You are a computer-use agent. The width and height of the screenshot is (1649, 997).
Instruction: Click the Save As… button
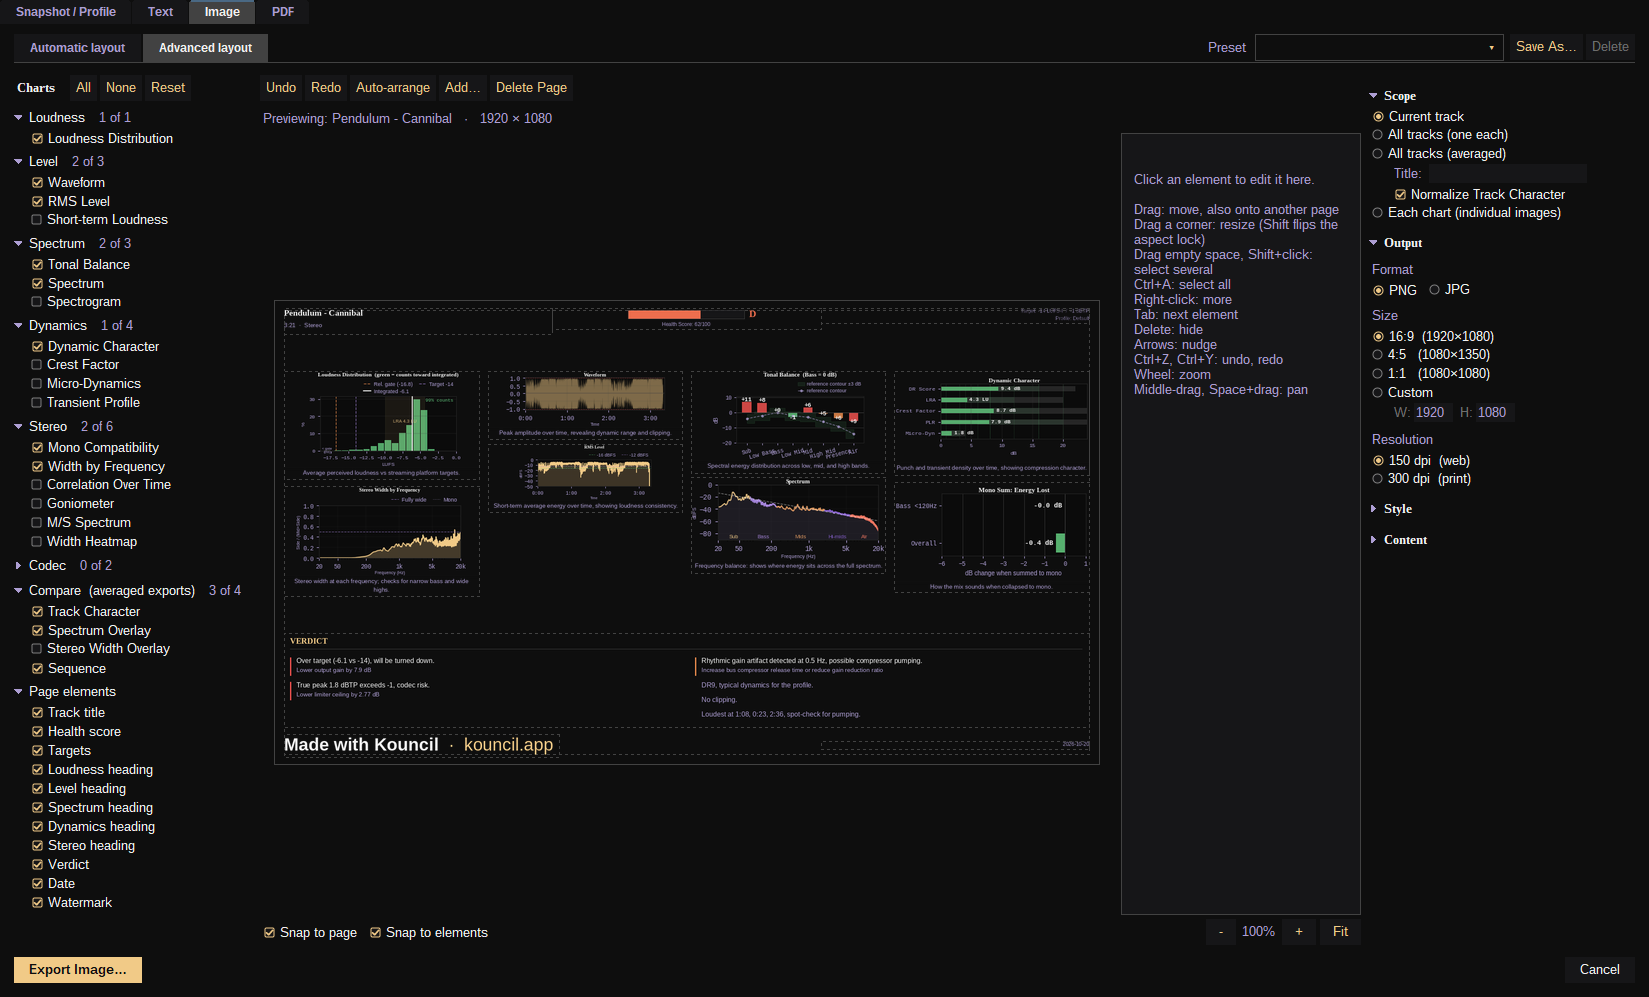(1545, 47)
